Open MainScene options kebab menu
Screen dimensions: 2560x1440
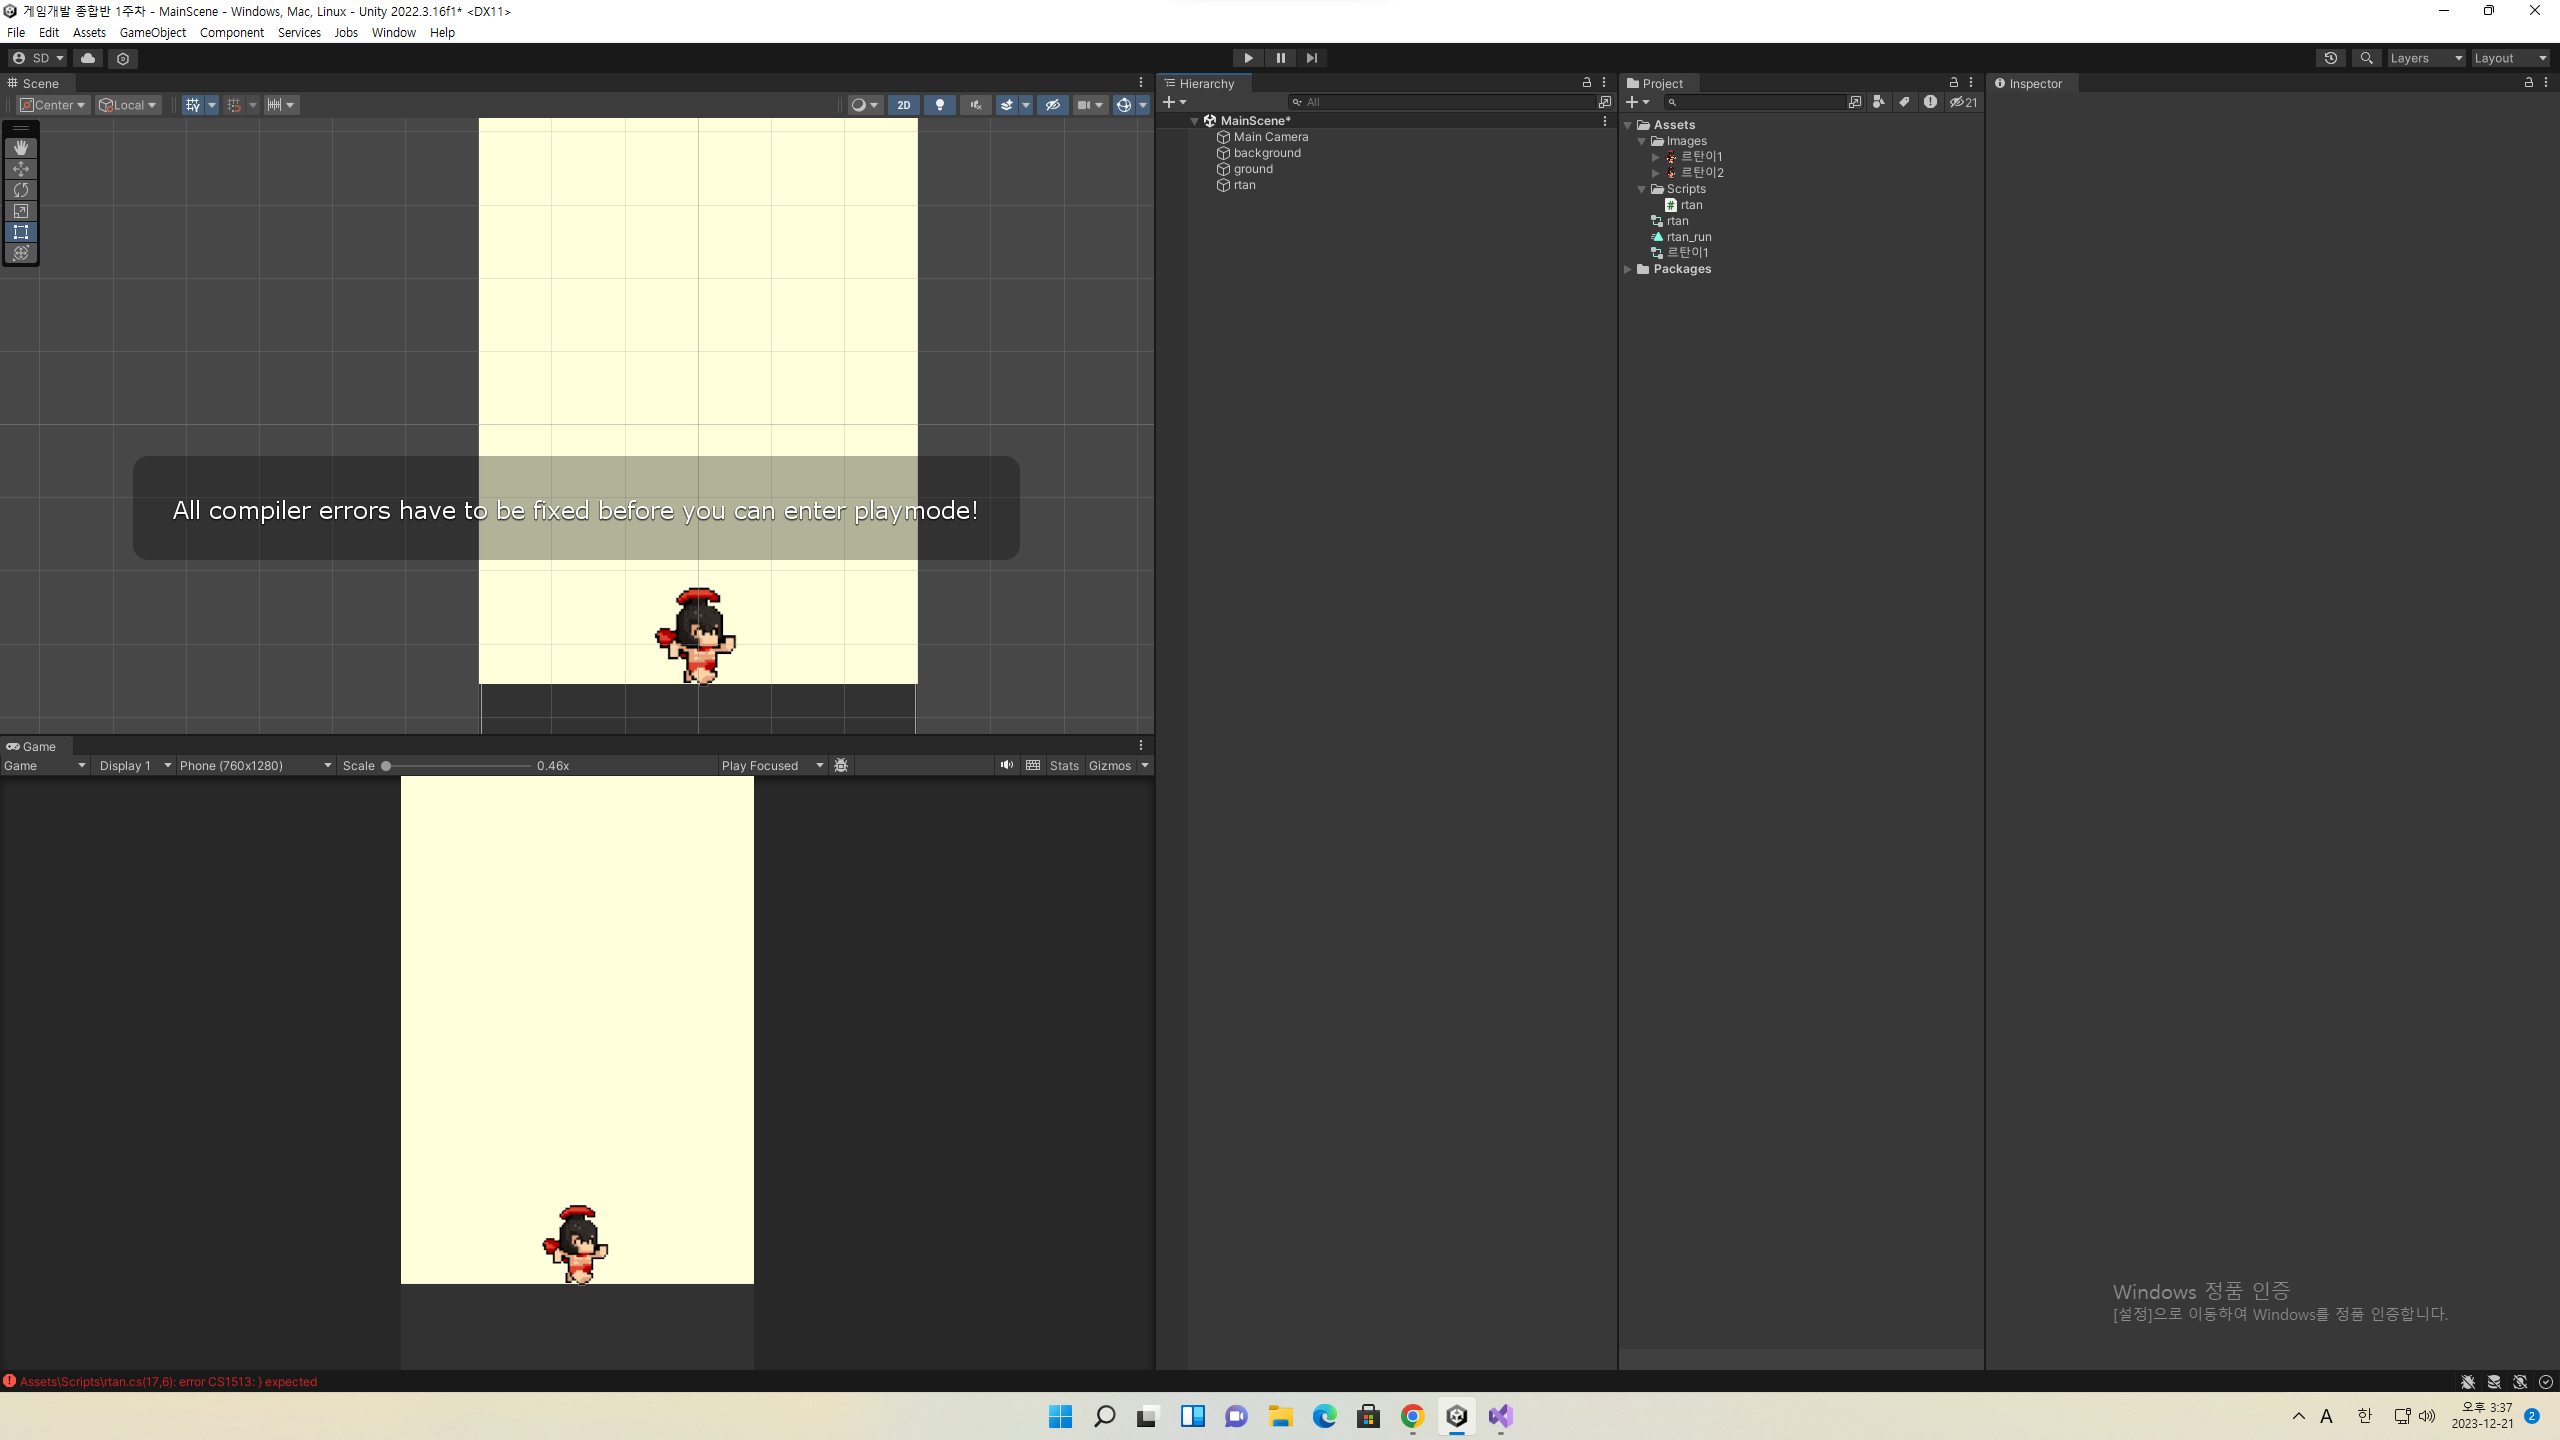pos(1605,121)
